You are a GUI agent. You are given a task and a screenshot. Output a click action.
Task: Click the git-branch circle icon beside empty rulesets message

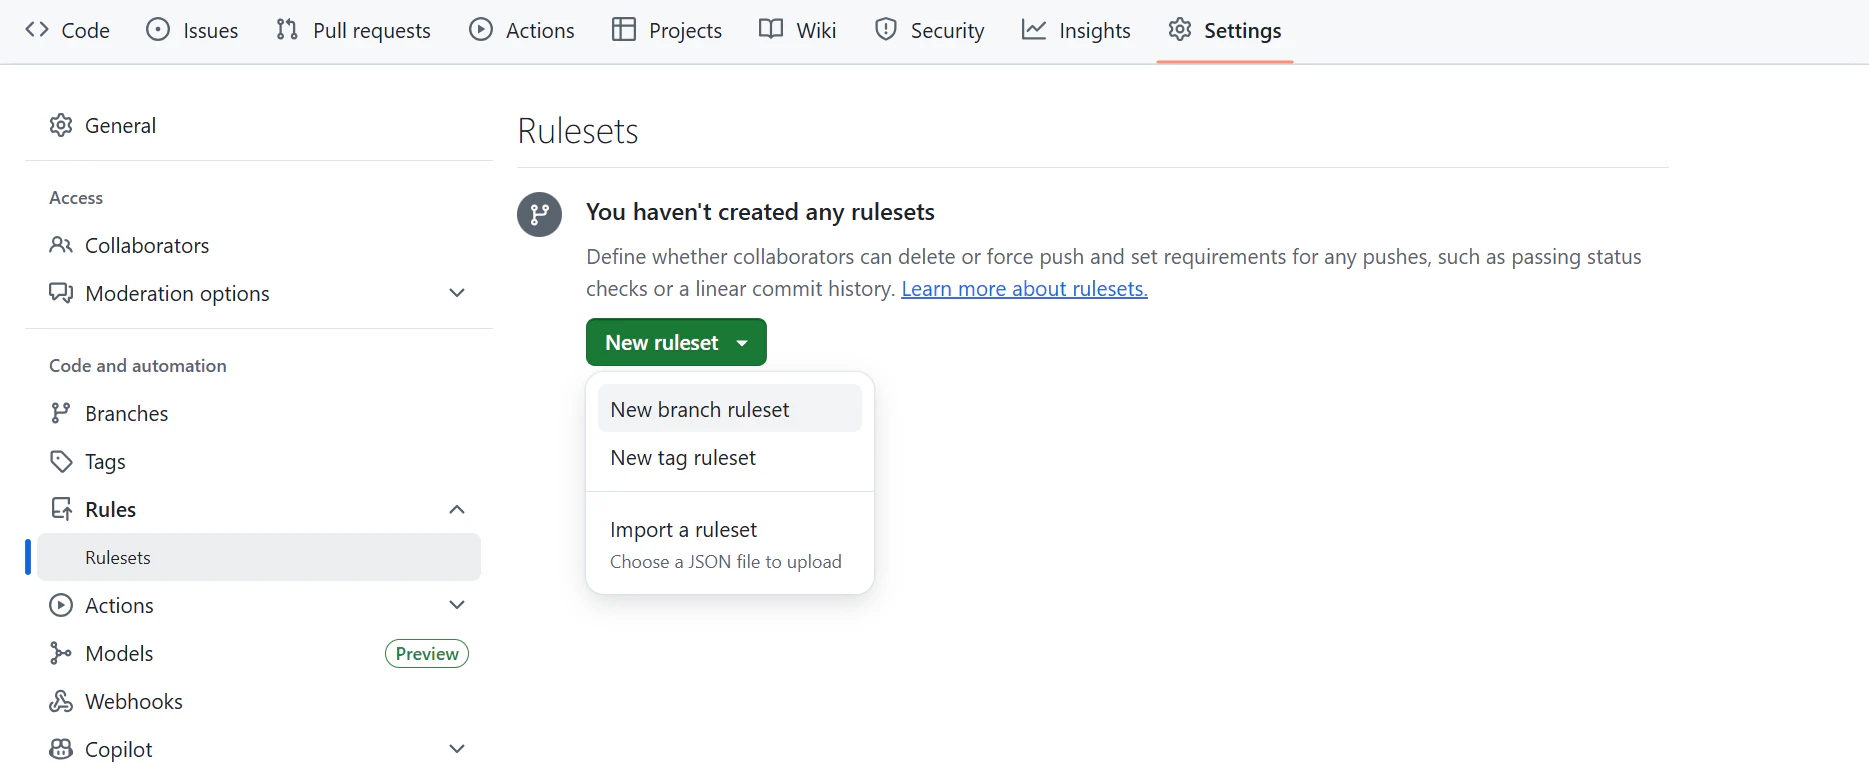539,214
